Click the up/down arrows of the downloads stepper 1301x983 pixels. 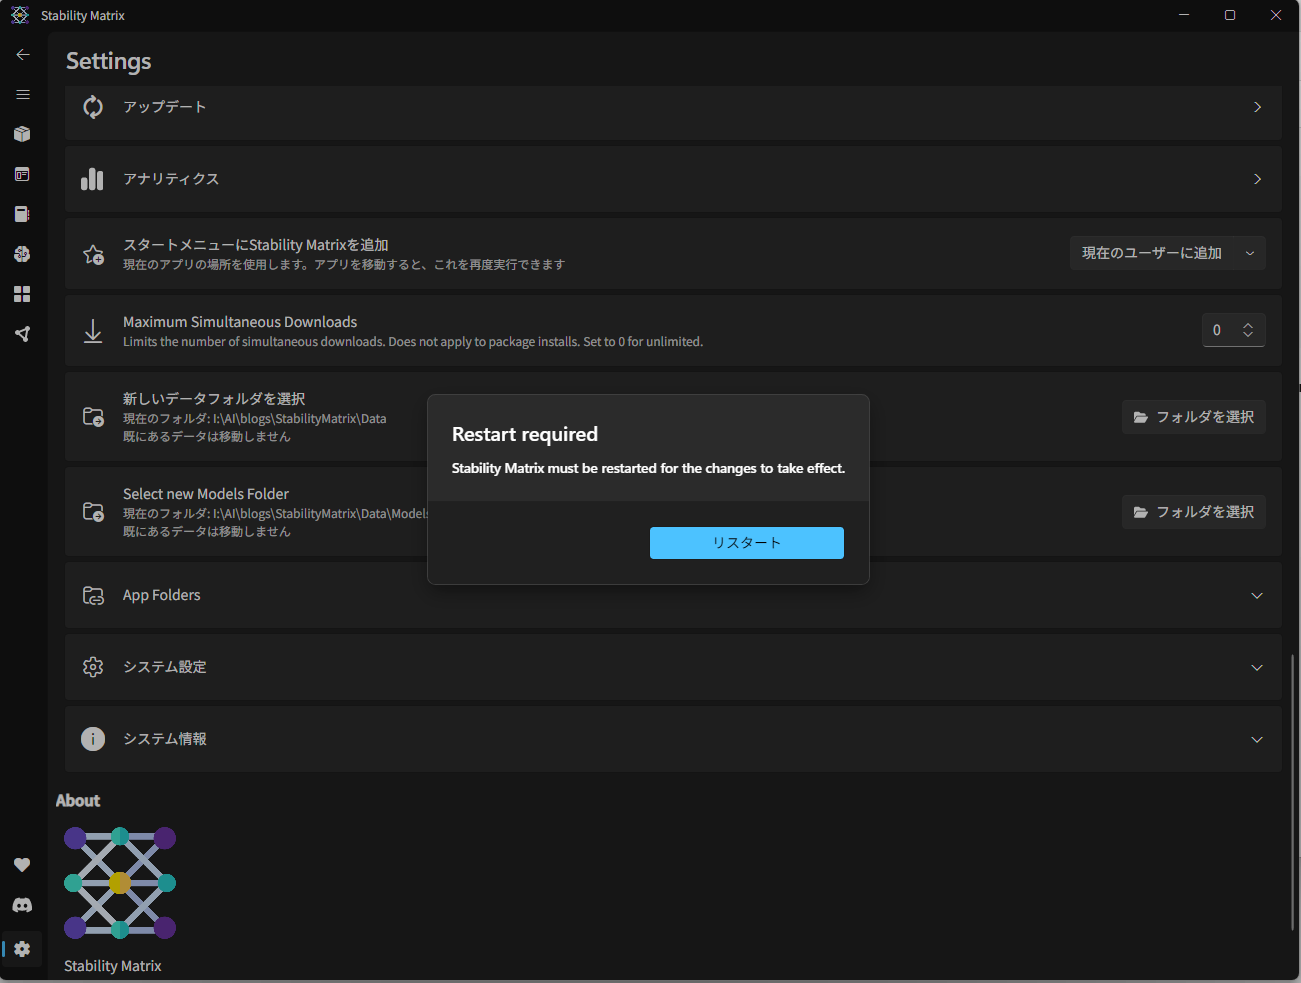click(1248, 330)
